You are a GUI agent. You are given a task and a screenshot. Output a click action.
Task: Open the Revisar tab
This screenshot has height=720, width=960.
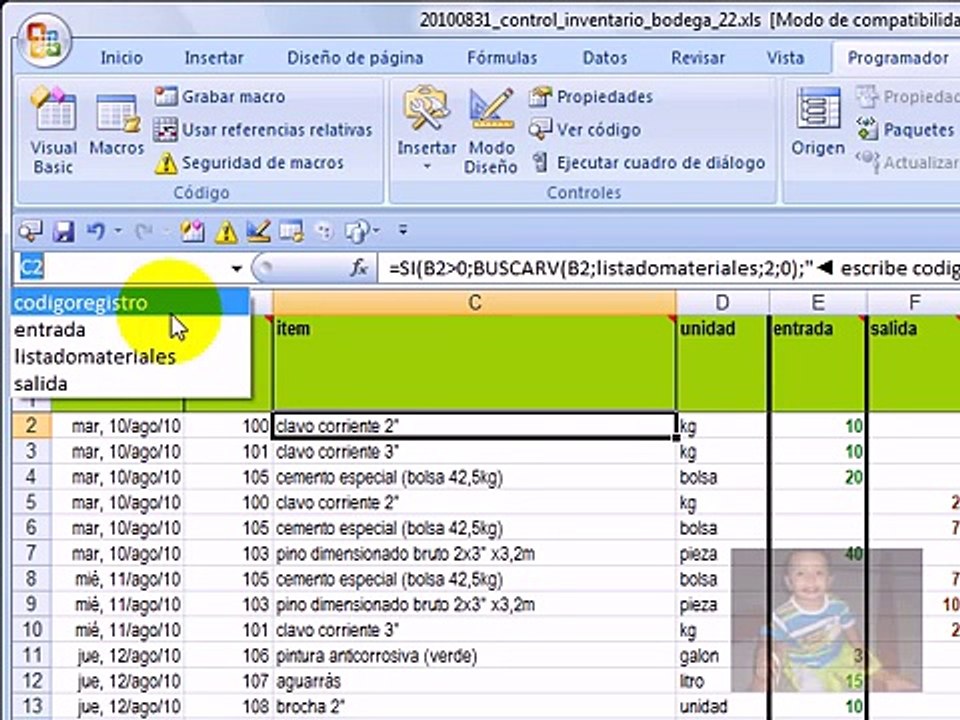698,58
